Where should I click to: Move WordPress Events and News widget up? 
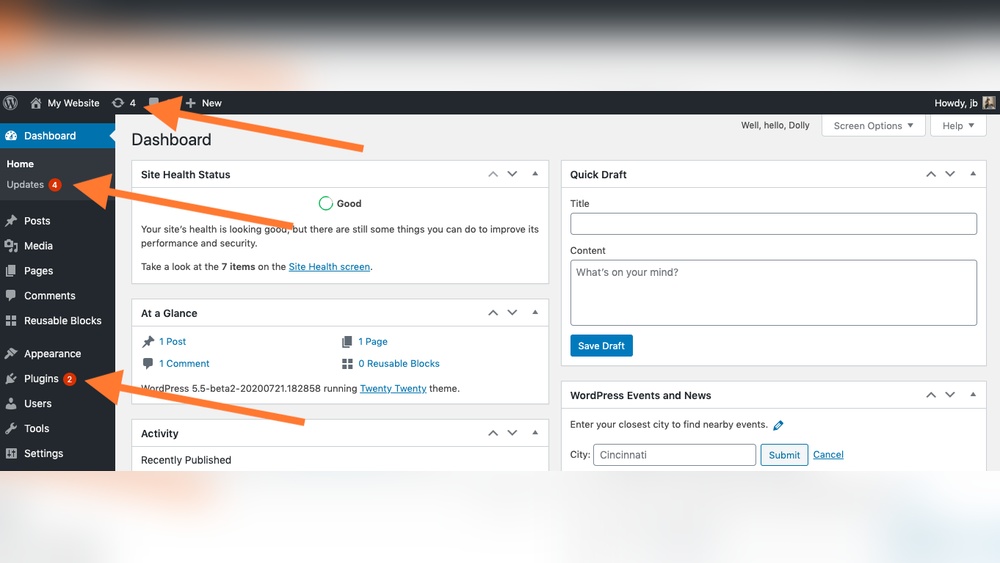point(931,395)
